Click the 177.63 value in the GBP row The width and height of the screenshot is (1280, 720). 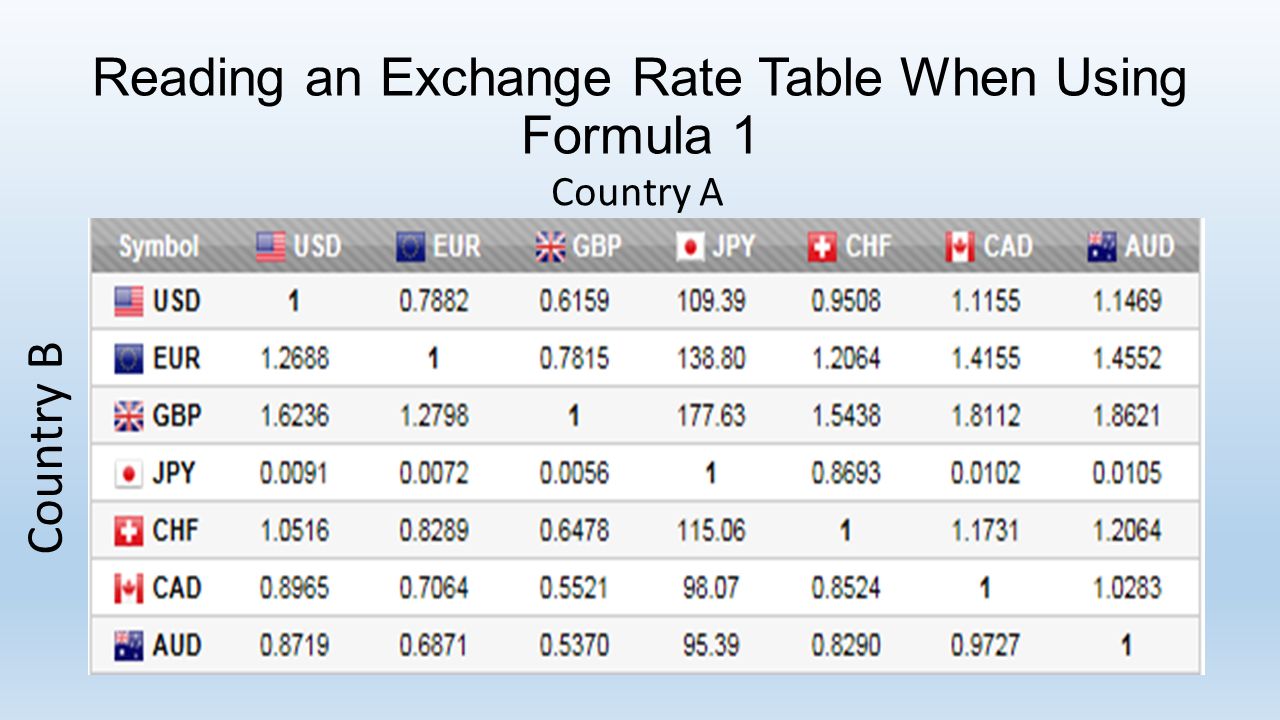pos(711,415)
